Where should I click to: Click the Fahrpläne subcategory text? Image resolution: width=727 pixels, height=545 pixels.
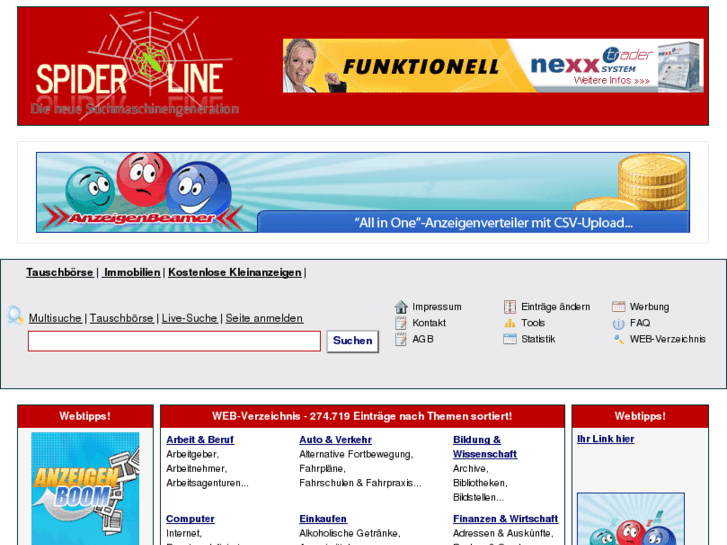[x=321, y=468]
